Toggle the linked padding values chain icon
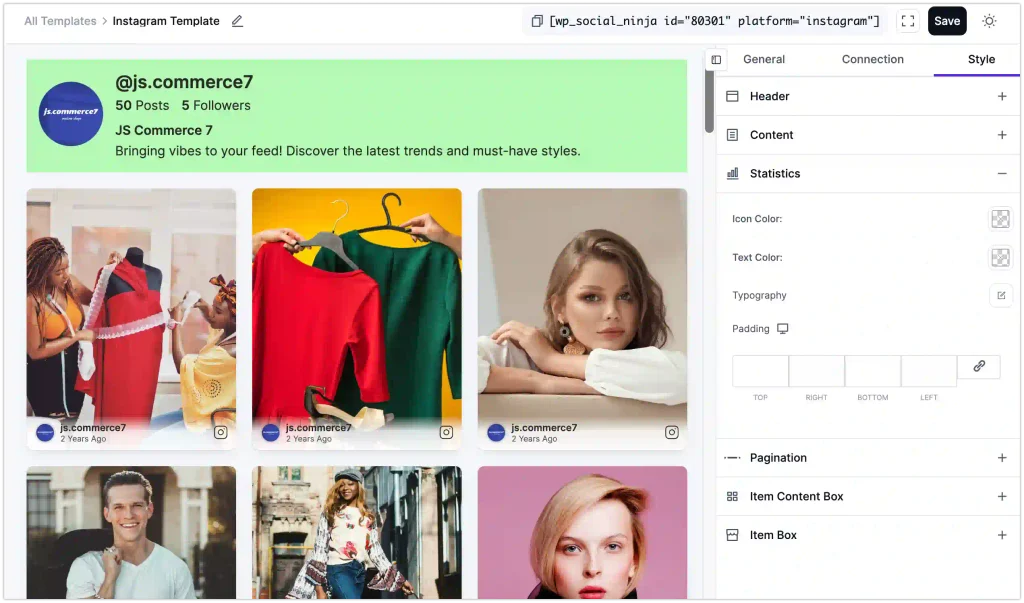The height and width of the screenshot is (603, 1024). [x=978, y=367]
